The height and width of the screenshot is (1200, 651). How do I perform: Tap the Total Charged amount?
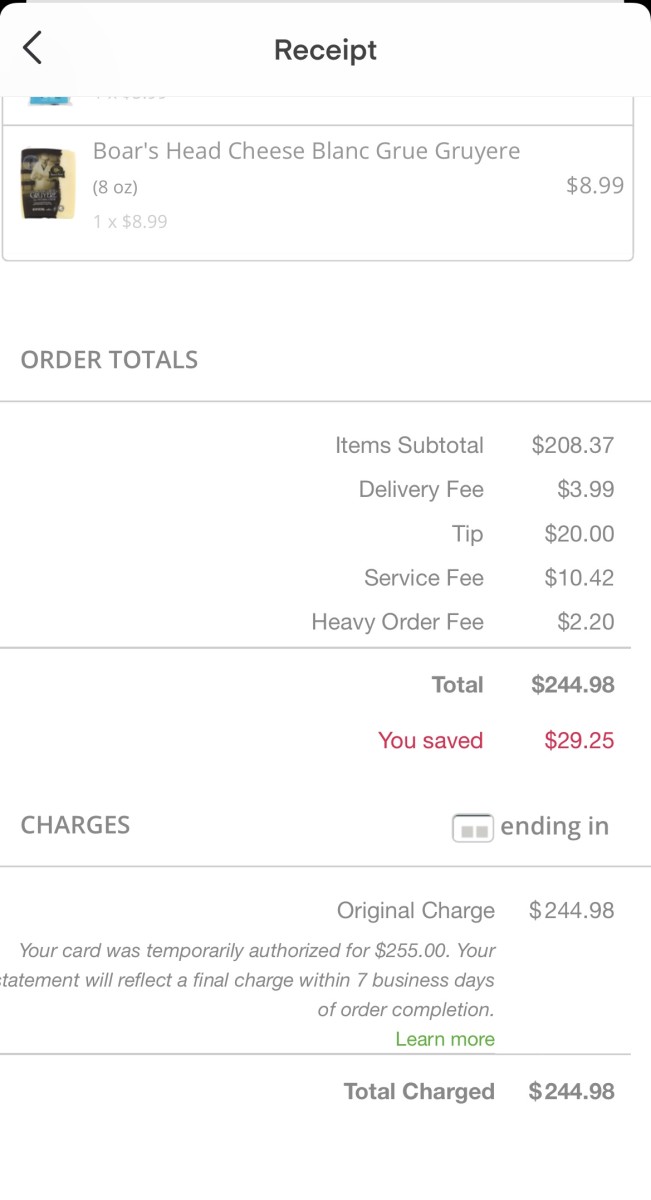pyautogui.click(x=572, y=1091)
